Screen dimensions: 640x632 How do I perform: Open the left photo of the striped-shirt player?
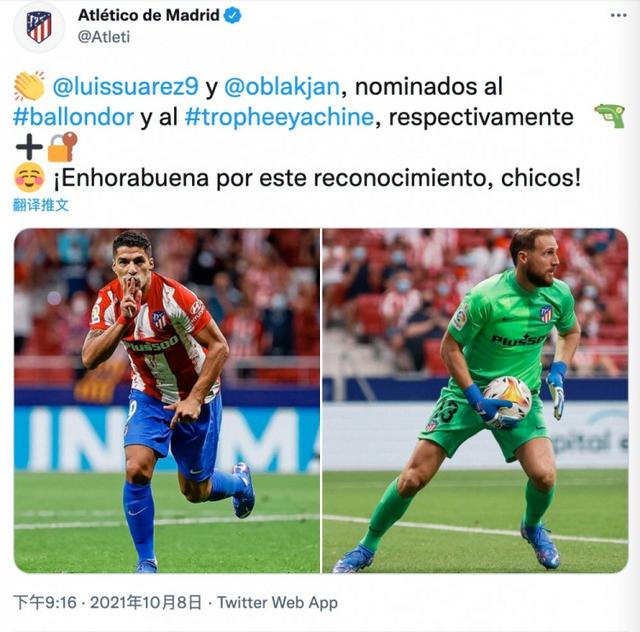[x=167, y=401]
